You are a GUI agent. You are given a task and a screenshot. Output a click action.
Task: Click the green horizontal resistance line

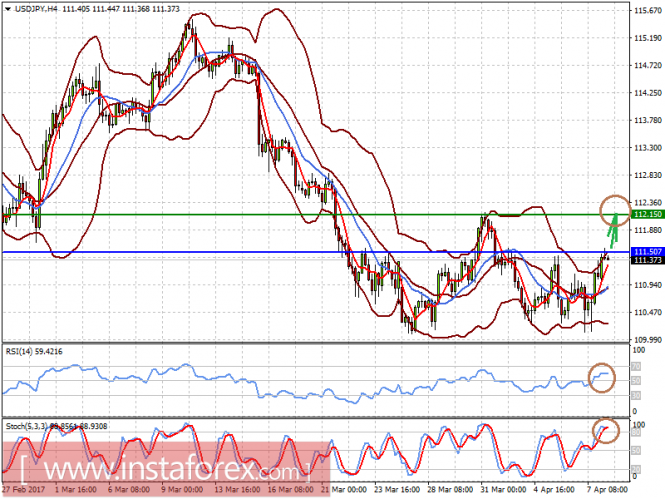[316, 215]
